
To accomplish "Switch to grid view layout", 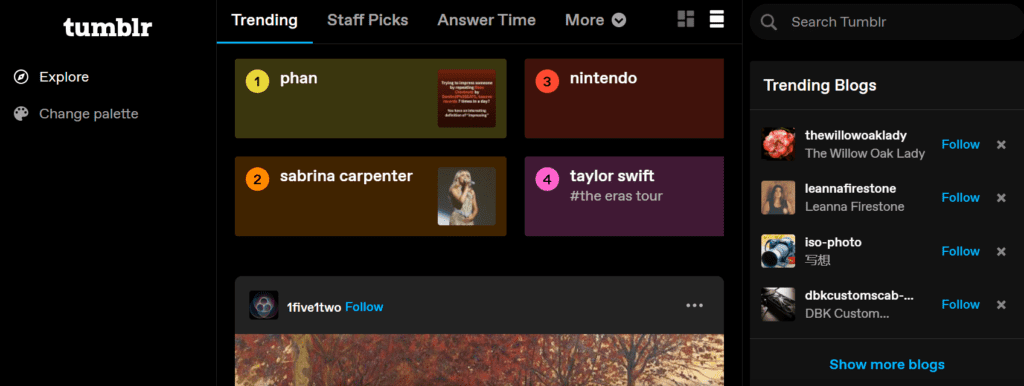I will pos(686,20).
